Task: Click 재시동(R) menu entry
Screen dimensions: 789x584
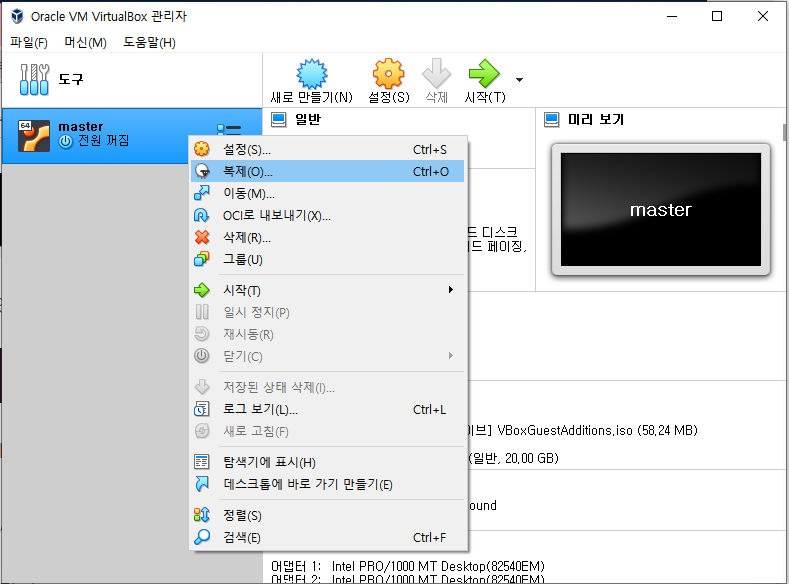Action: click(x=328, y=335)
